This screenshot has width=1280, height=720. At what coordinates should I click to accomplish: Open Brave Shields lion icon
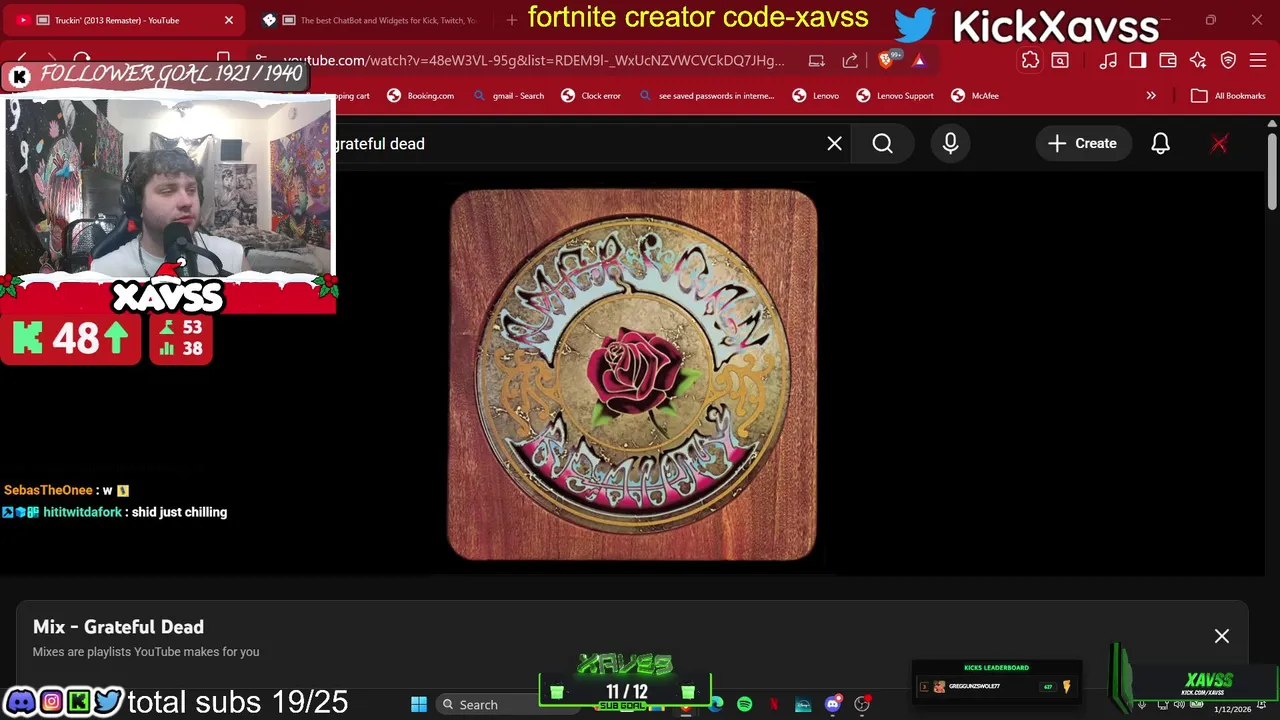point(887,61)
